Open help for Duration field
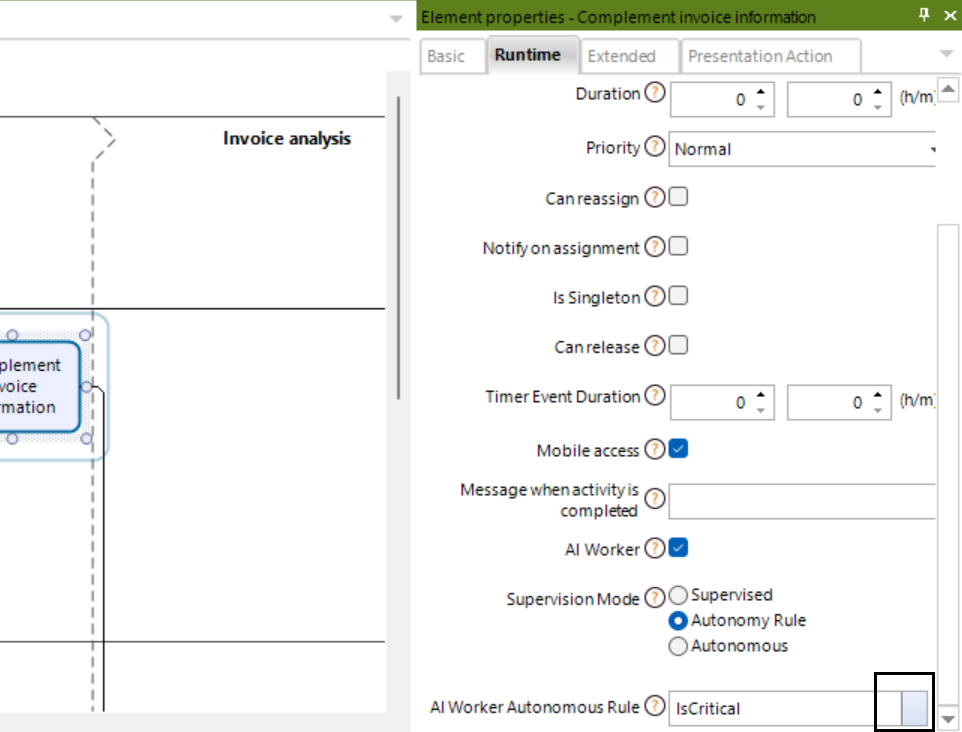962x732 pixels. click(x=655, y=93)
